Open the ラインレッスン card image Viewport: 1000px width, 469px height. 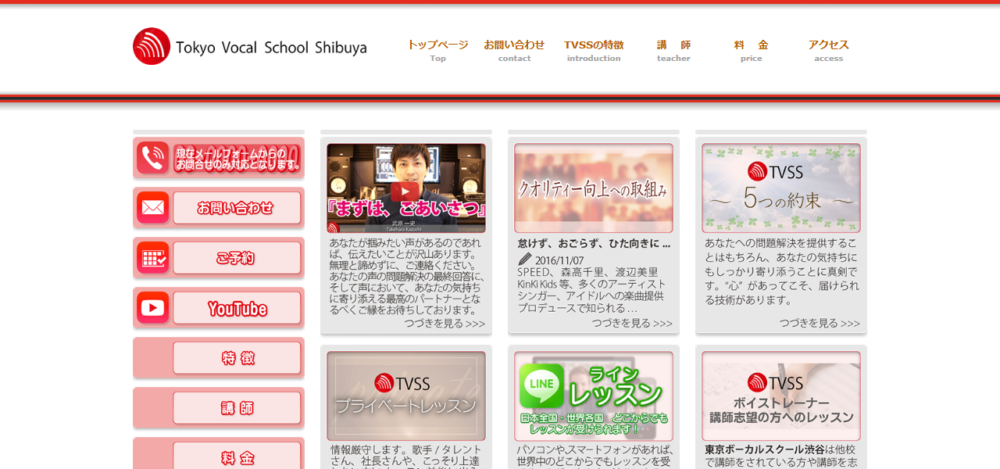coord(594,396)
